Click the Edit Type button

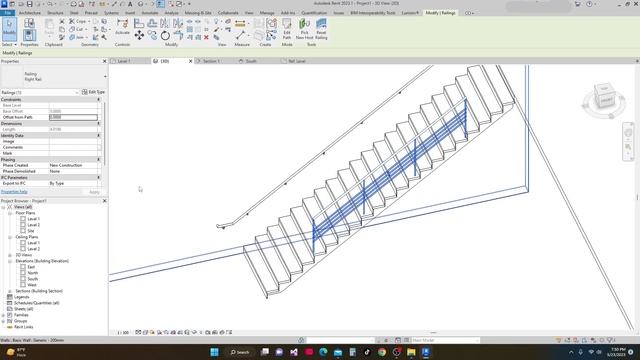coord(93,92)
